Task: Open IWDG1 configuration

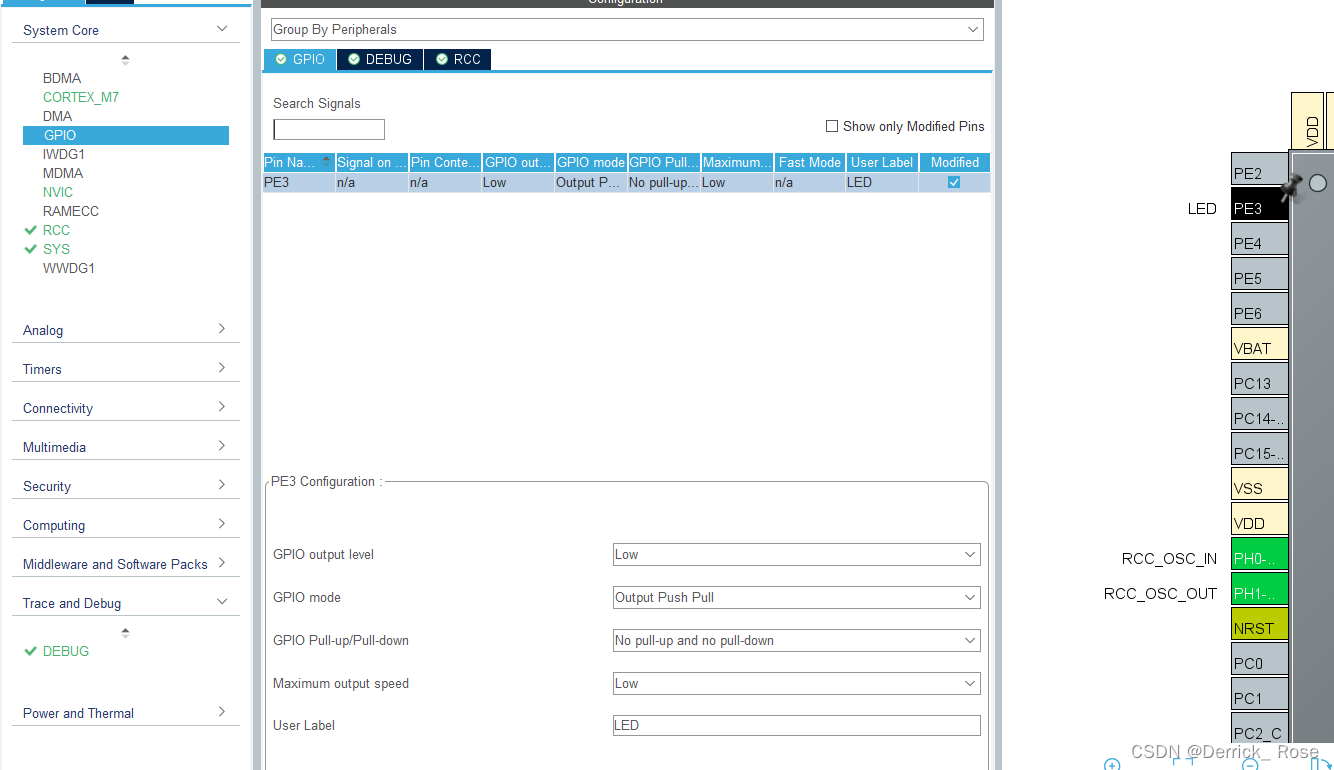Action: (x=64, y=154)
